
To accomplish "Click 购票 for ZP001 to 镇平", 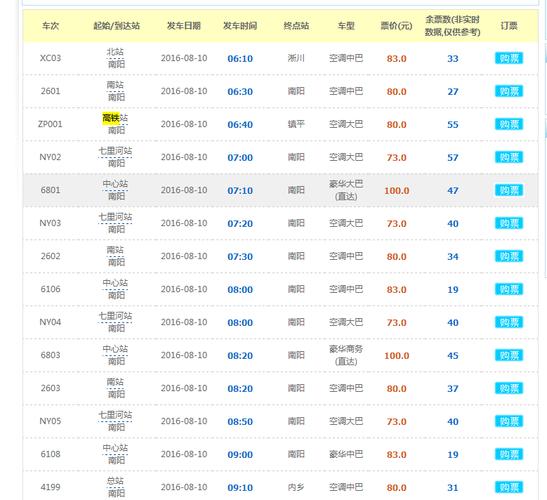I will 509,124.
